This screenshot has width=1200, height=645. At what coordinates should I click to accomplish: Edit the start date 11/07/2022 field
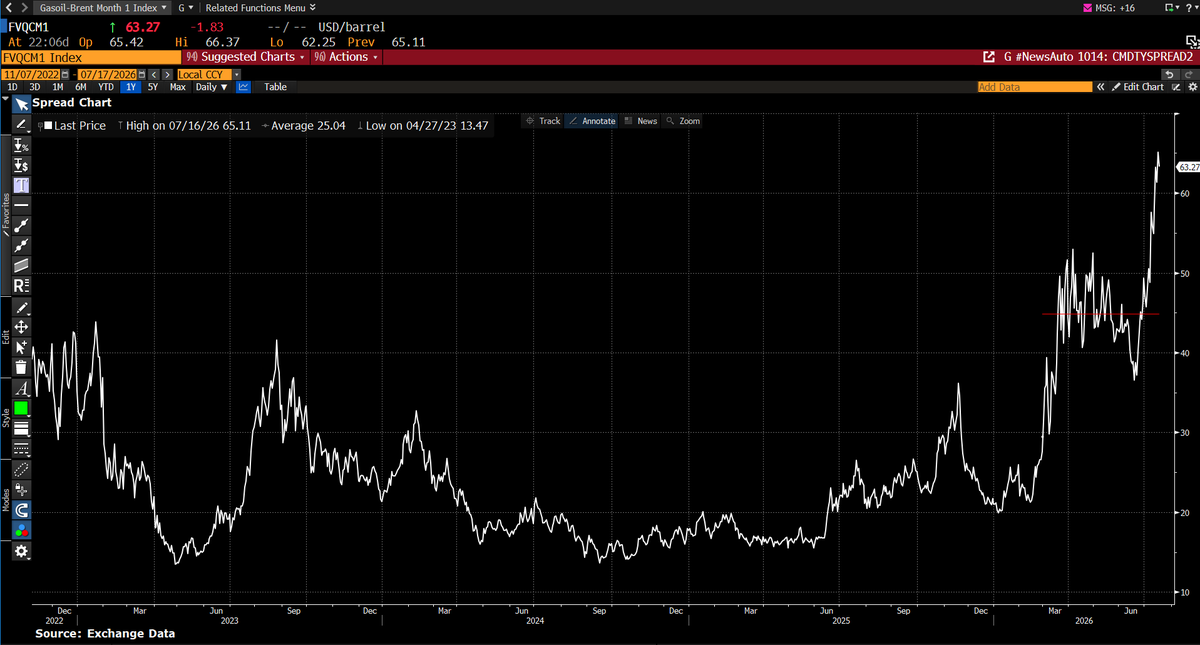click(x=30, y=74)
